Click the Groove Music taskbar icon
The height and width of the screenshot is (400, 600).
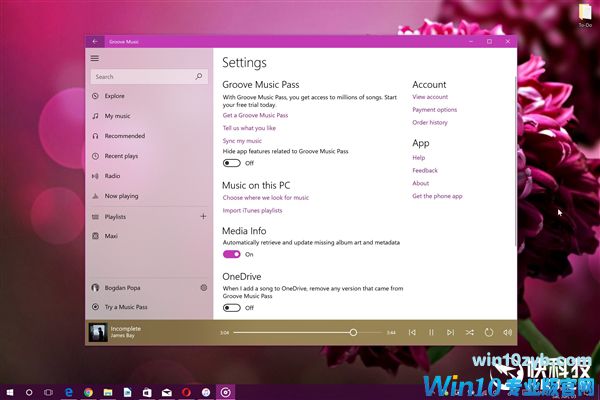(x=225, y=392)
